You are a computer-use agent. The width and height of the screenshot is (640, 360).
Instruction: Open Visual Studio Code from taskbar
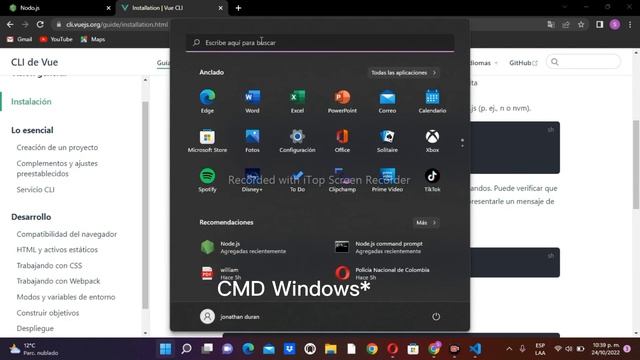point(475,349)
